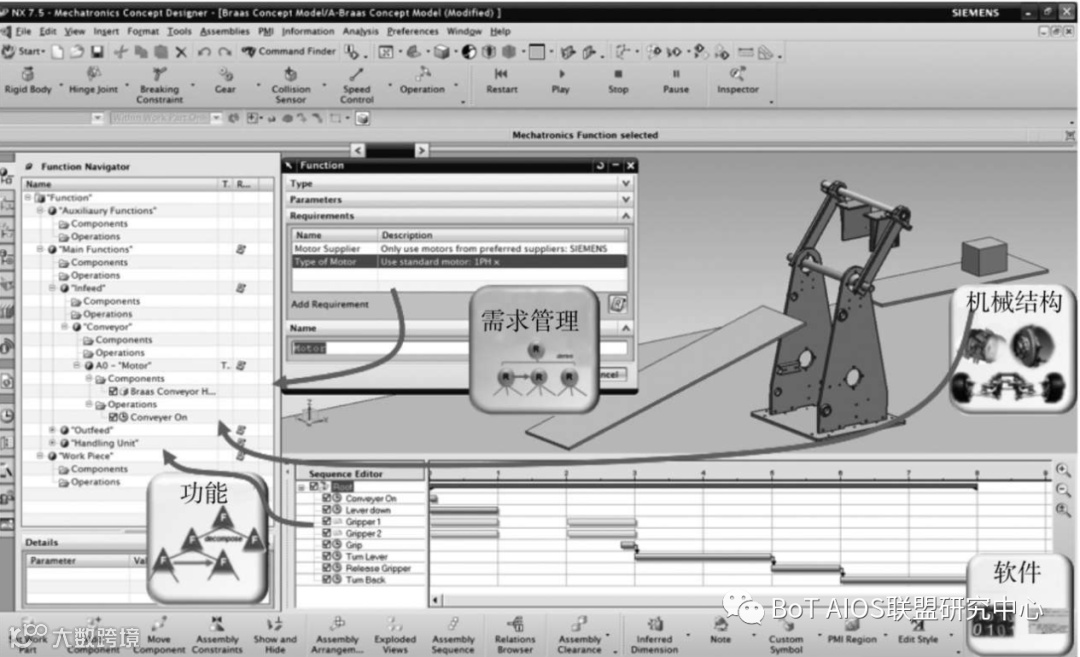Toggle the Grip operation checkbox

tap(326, 545)
